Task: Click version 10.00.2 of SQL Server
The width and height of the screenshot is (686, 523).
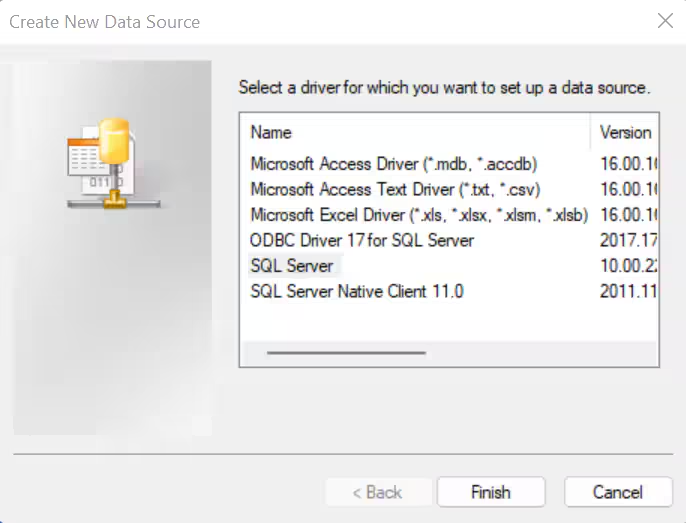Action: tap(628, 266)
